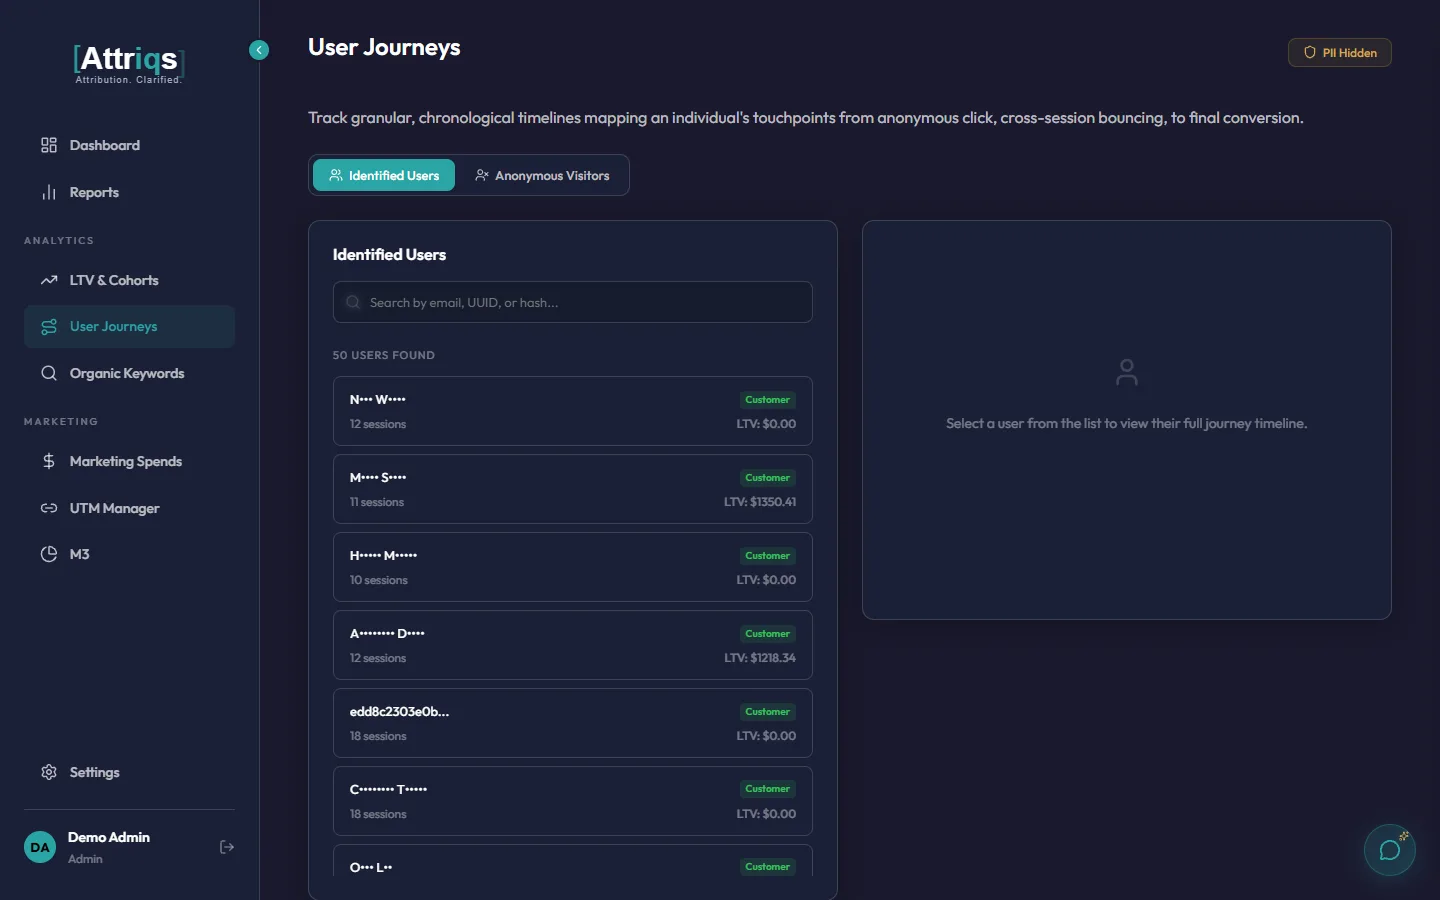Image resolution: width=1440 pixels, height=900 pixels.
Task: Select the Organic Keywords magnifier icon
Action: coord(48,373)
